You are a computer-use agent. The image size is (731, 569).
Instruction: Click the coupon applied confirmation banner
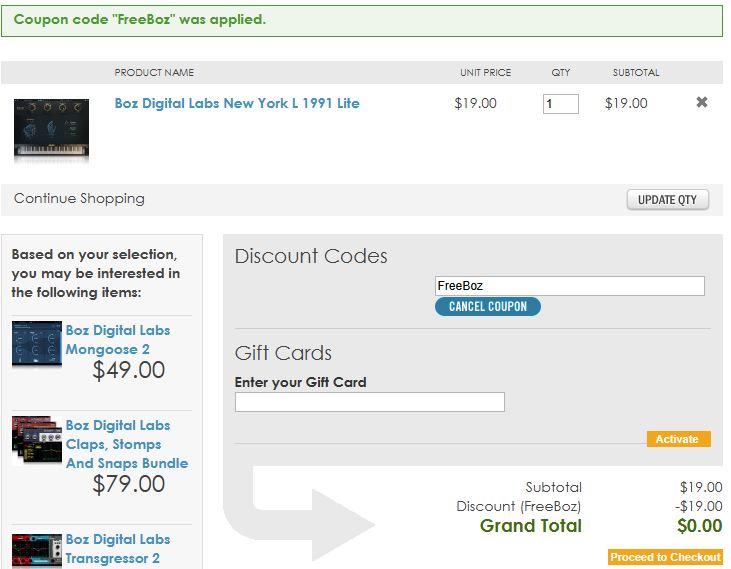pyautogui.click(x=362, y=21)
